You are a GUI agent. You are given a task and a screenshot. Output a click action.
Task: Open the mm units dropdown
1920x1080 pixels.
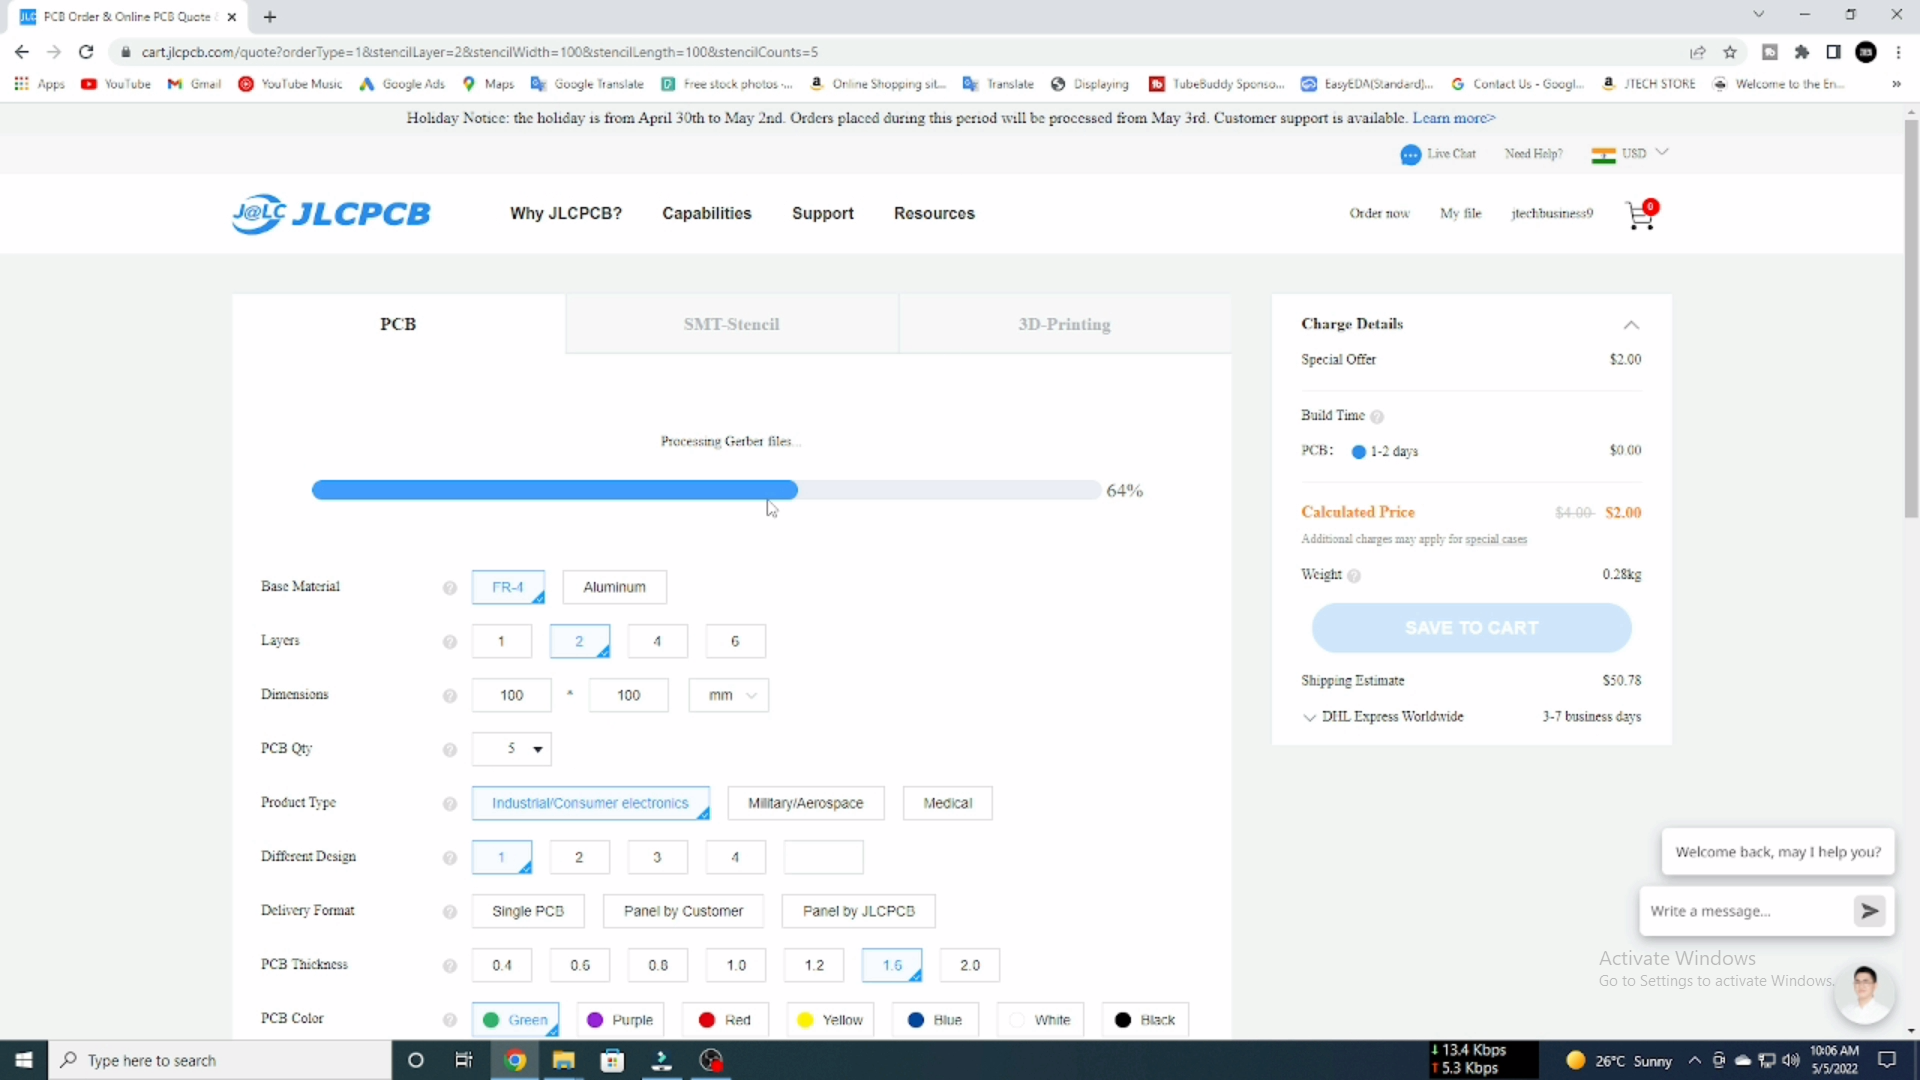click(x=728, y=695)
